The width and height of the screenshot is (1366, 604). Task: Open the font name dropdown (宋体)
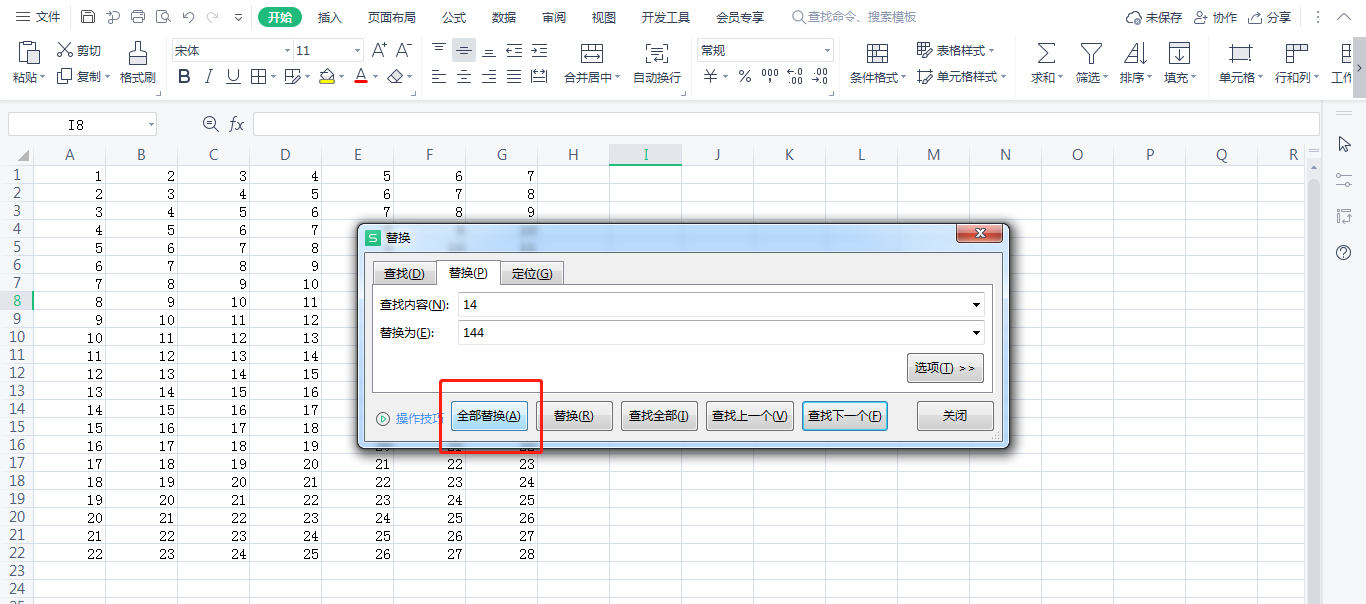[x=287, y=50]
